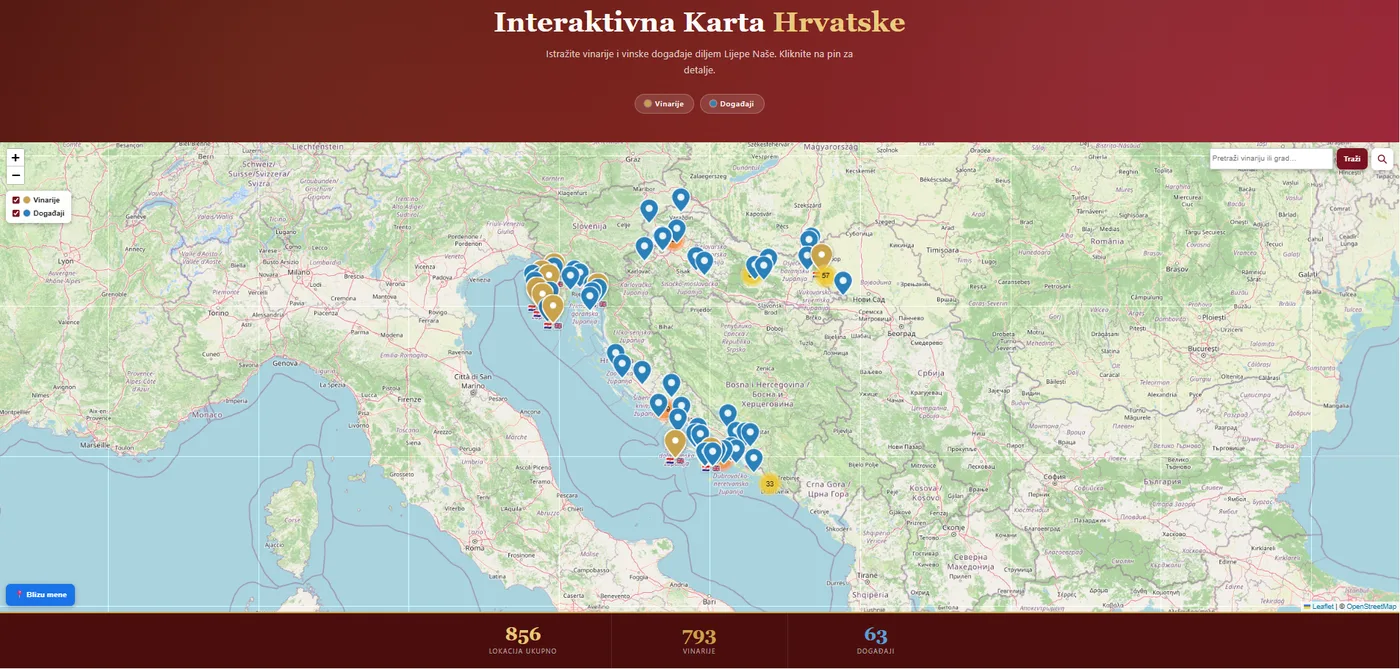
Task: Select the gold winery pin above the 57 cluster
Action: coord(821,258)
